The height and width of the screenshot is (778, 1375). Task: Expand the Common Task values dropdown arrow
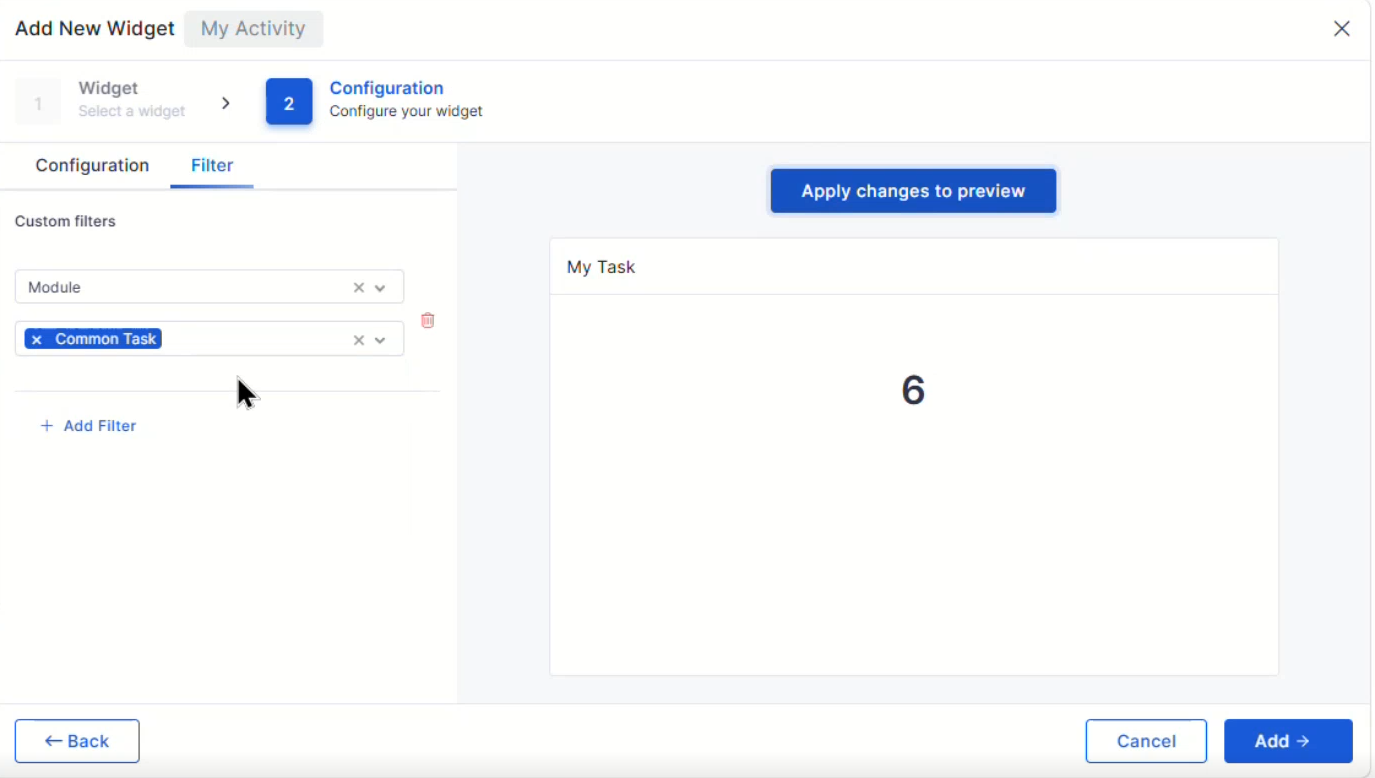[x=380, y=340]
